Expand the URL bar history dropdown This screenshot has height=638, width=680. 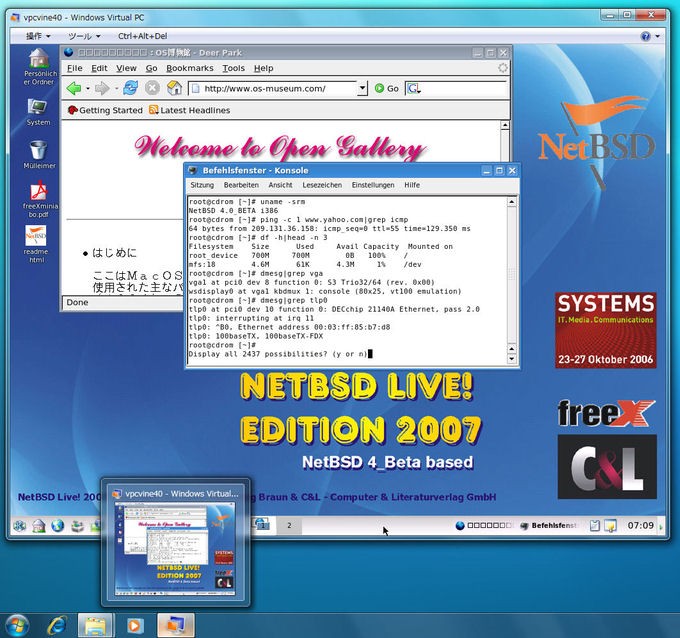pyautogui.click(x=362, y=88)
